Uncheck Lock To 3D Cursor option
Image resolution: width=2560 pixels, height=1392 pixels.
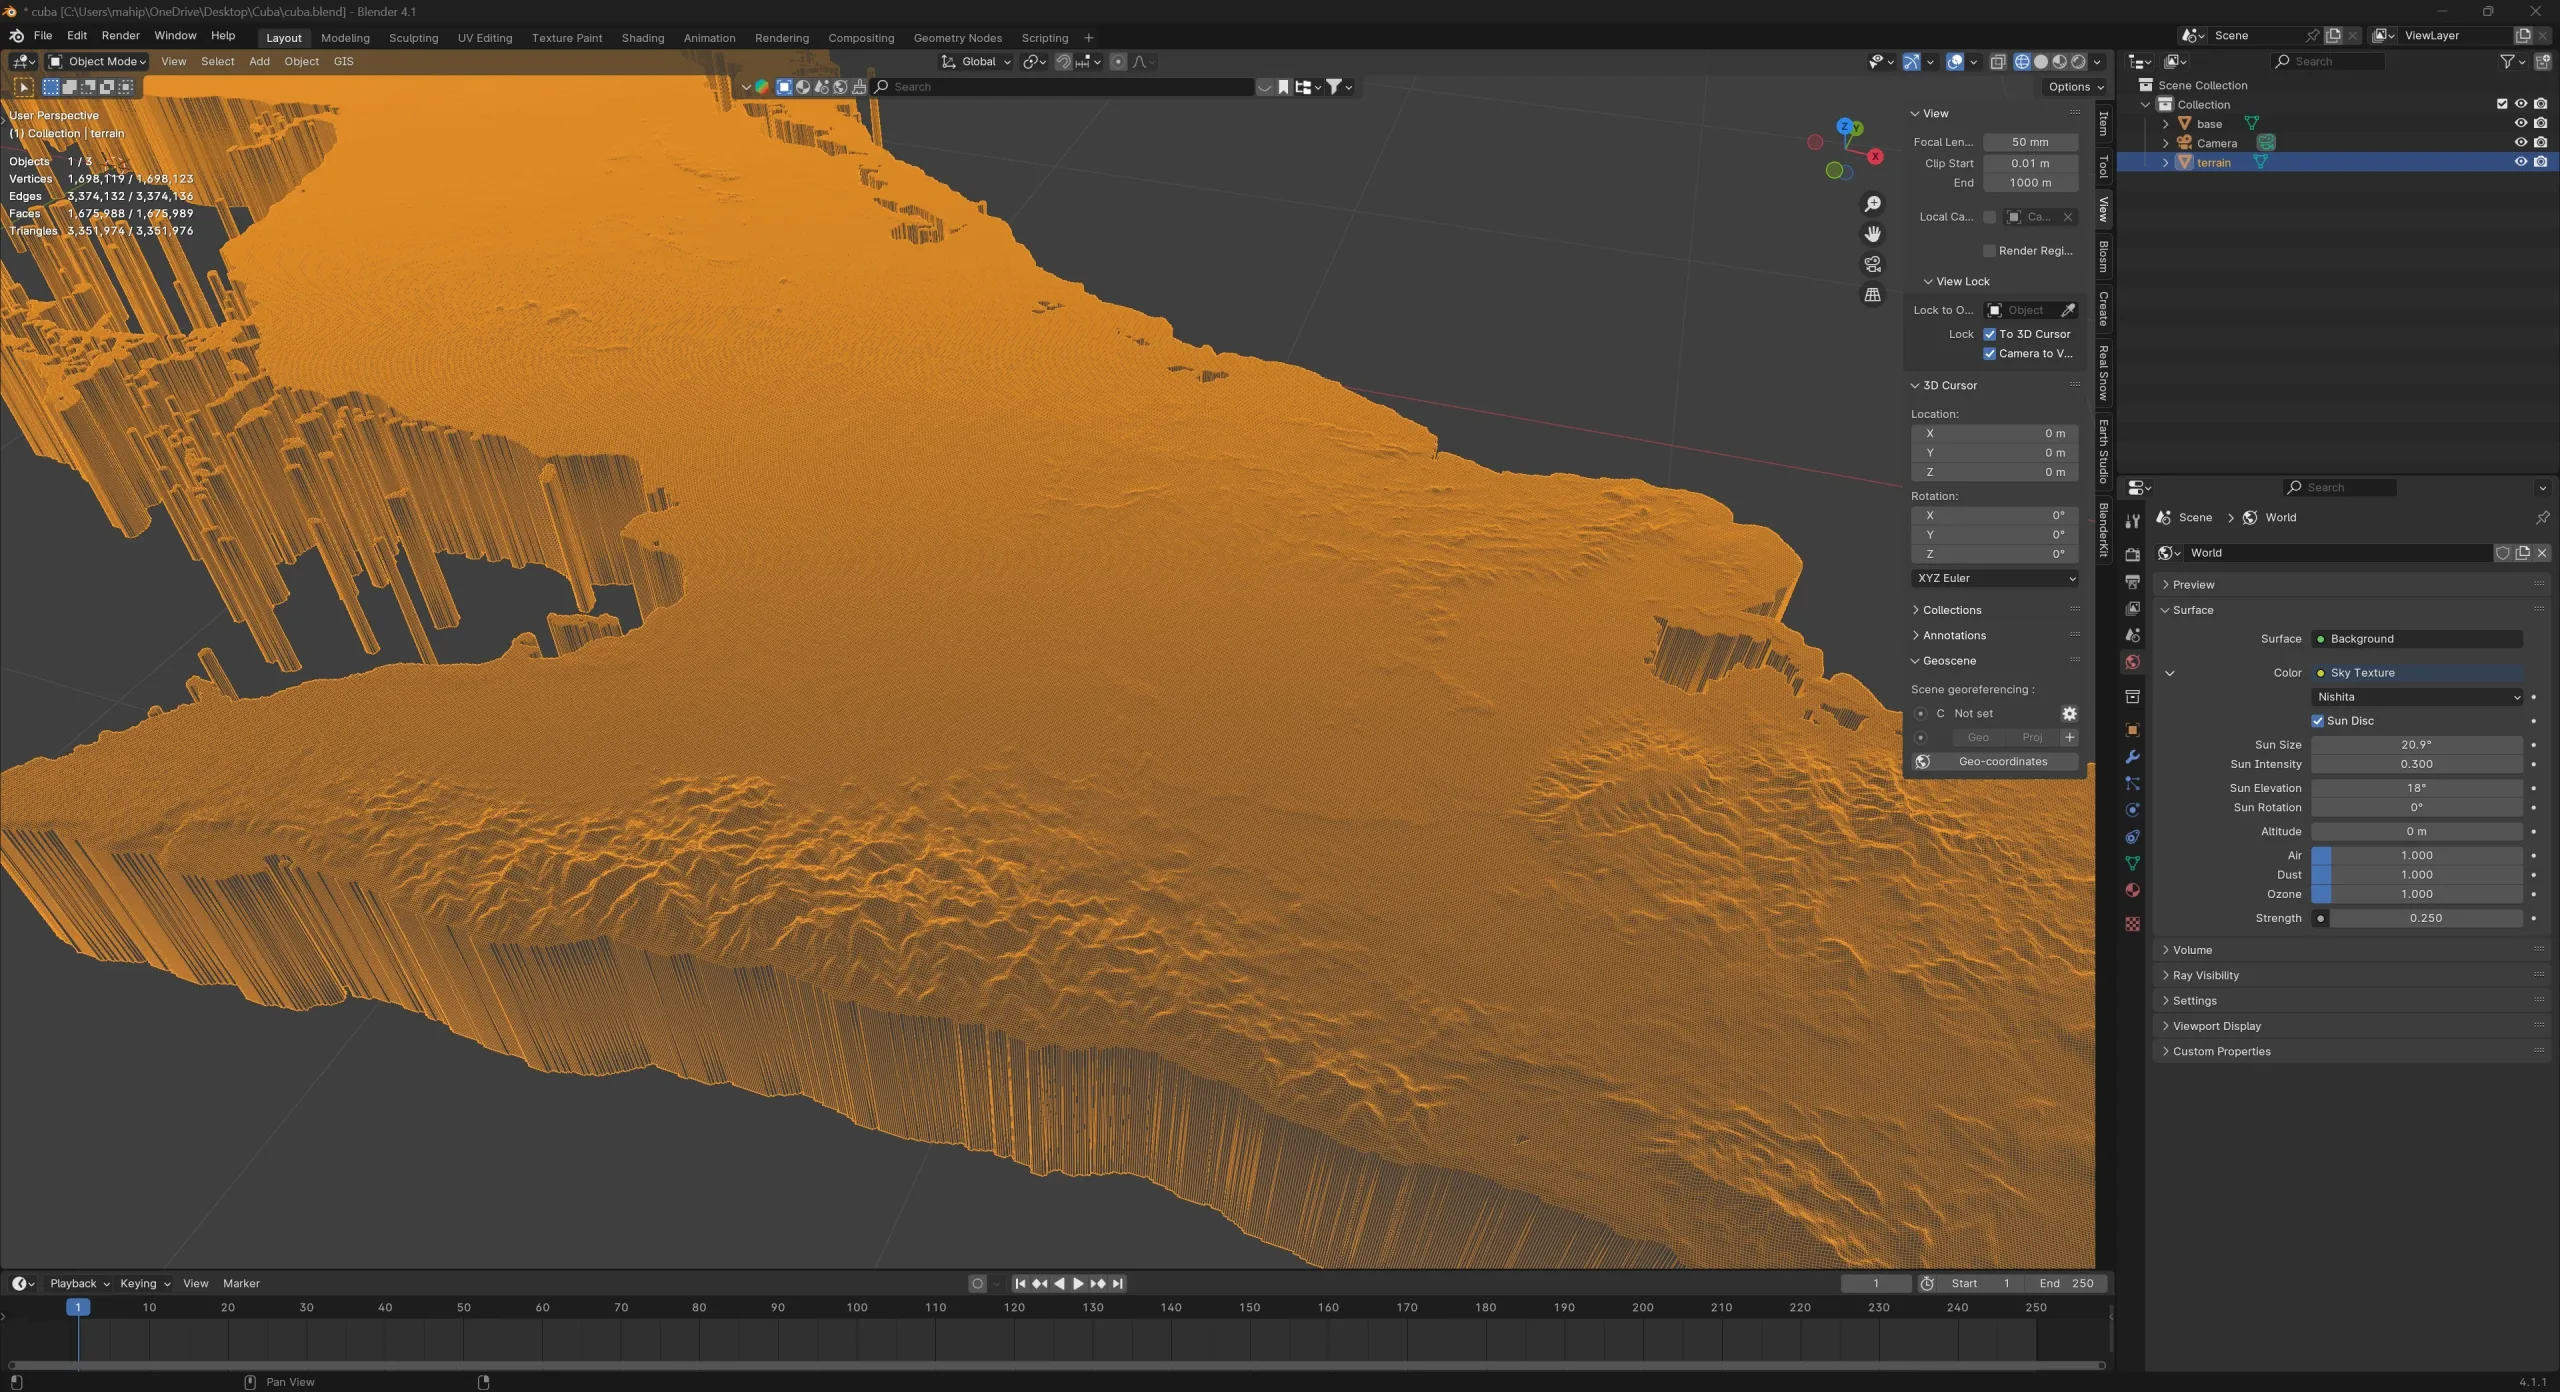(x=1991, y=334)
